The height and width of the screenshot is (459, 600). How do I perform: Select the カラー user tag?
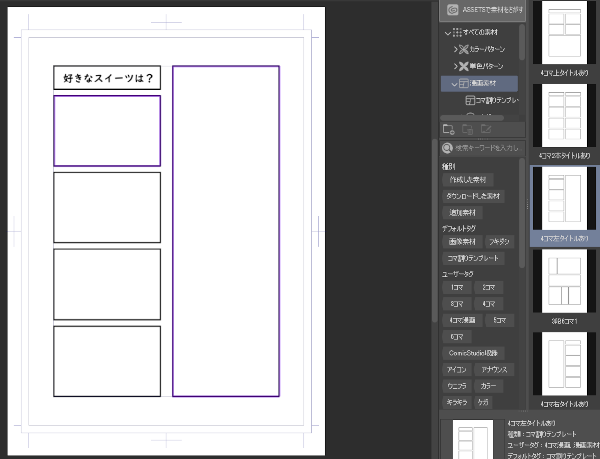coord(488,386)
